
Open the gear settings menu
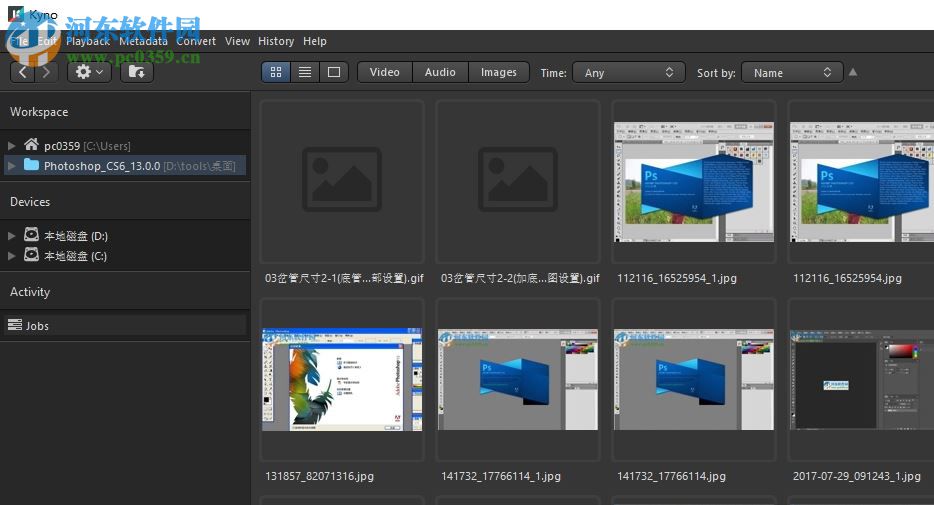pos(89,72)
